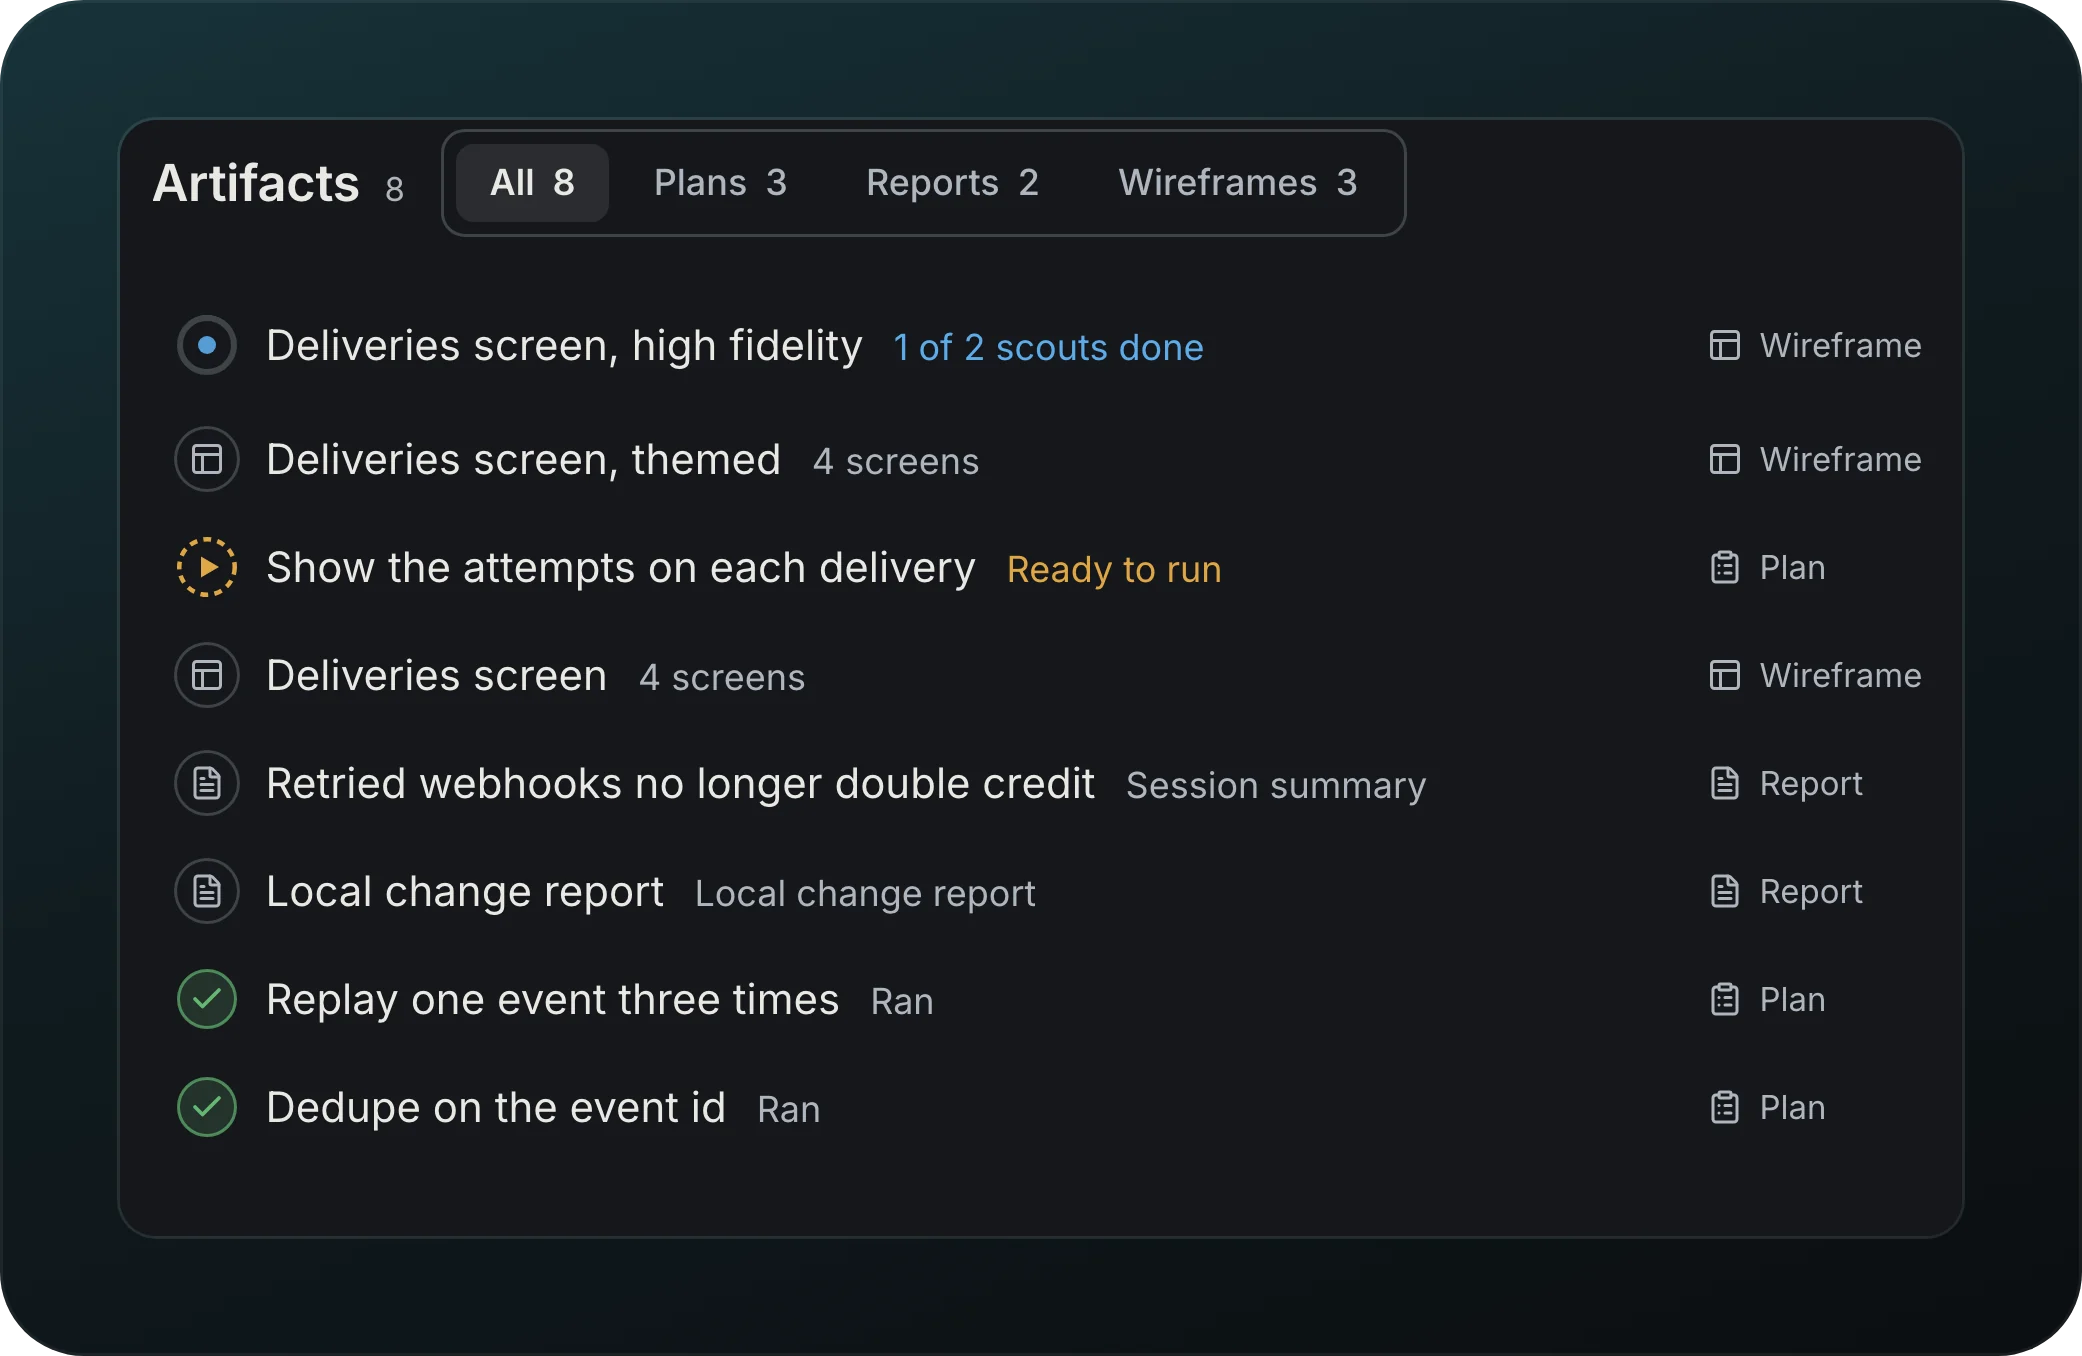Click the Wireframe type icon in the plain Deliveries screen row
The height and width of the screenshot is (1356, 2082).
pyautogui.click(x=1725, y=675)
